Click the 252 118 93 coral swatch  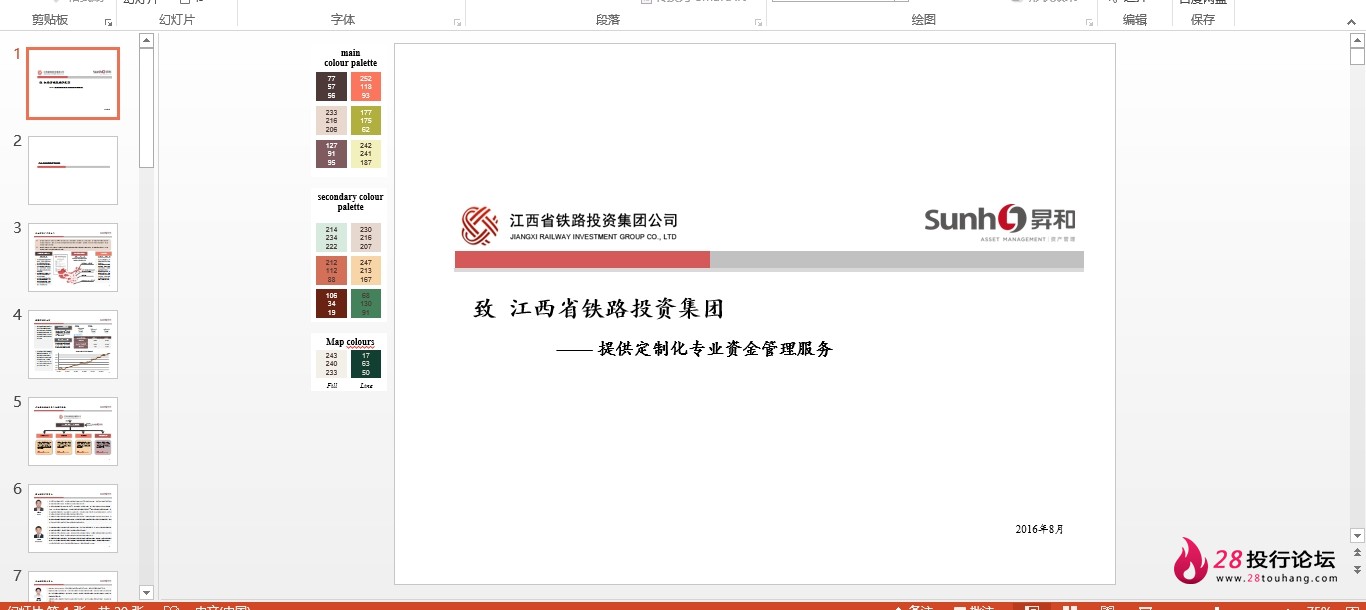point(366,86)
